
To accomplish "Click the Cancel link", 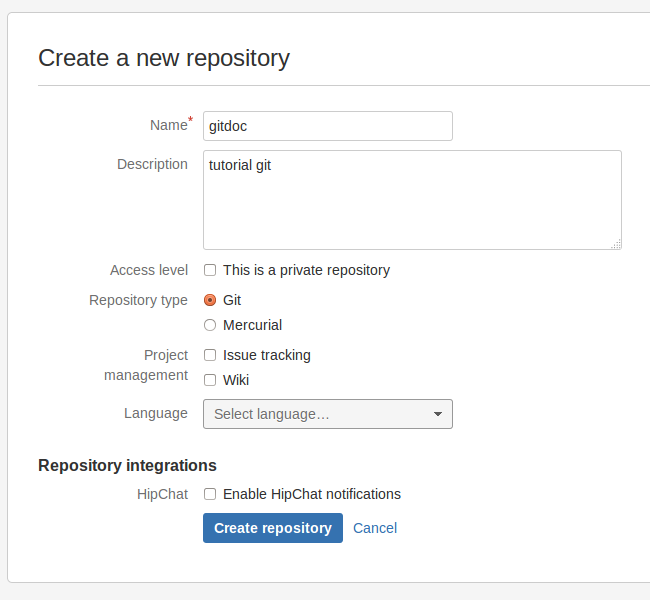I will click(x=375, y=528).
